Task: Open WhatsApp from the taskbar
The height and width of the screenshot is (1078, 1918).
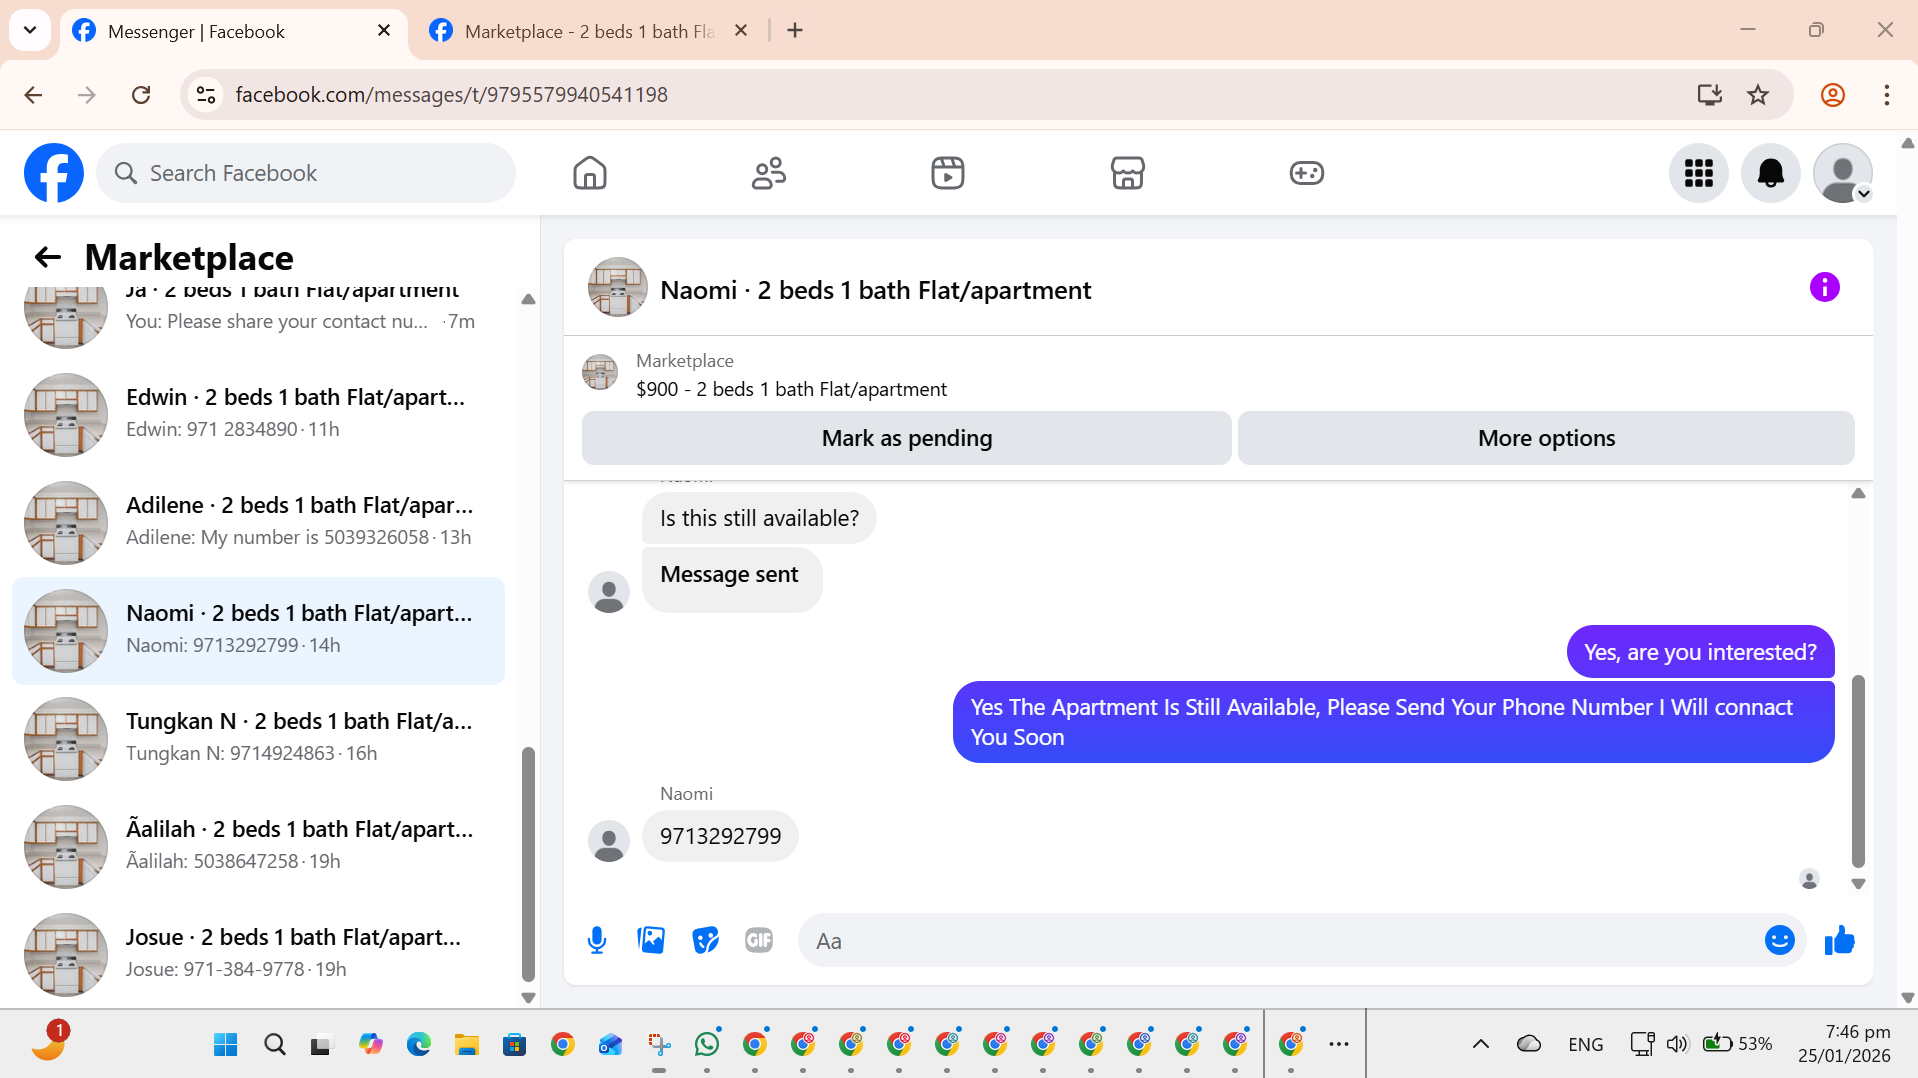Action: (707, 1045)
